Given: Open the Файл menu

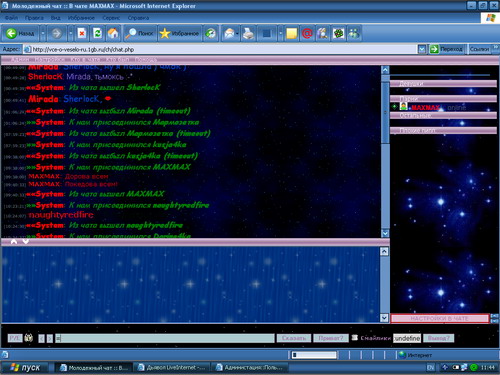Looking at the screenshot, I should point(11,18).
